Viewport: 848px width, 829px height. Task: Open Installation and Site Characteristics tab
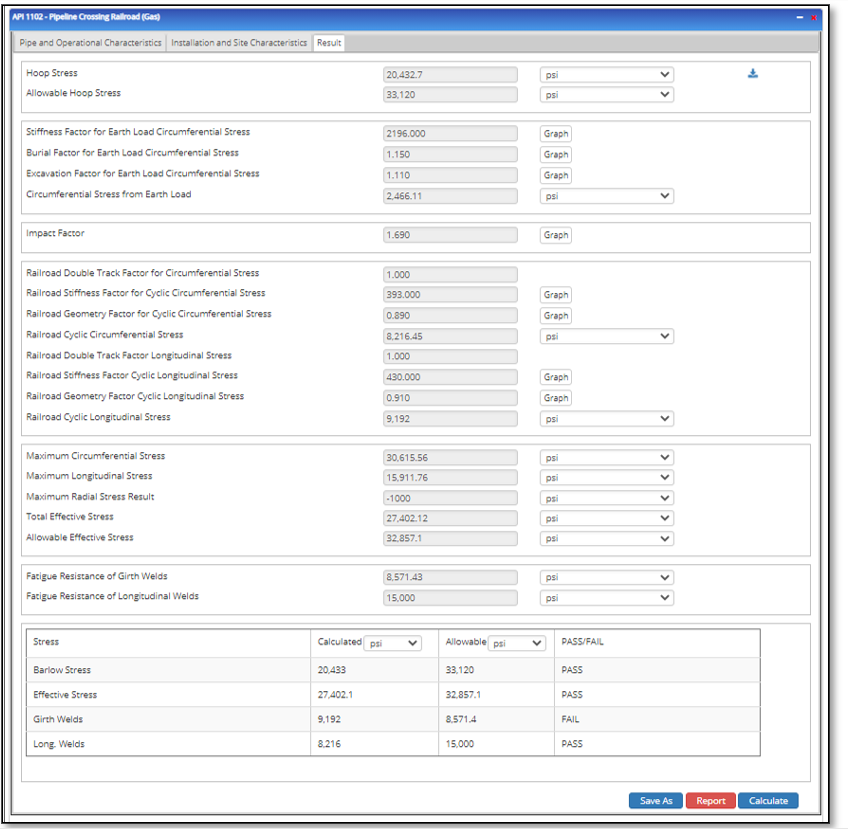239,43
